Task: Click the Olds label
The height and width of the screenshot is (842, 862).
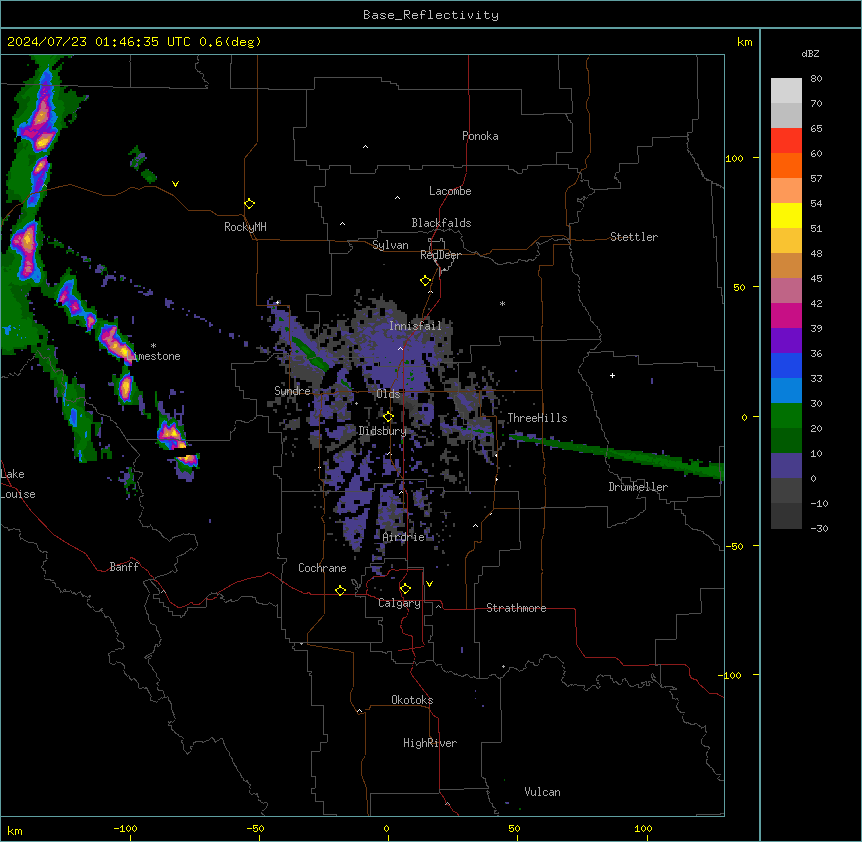Action: (x=388, y=394)
